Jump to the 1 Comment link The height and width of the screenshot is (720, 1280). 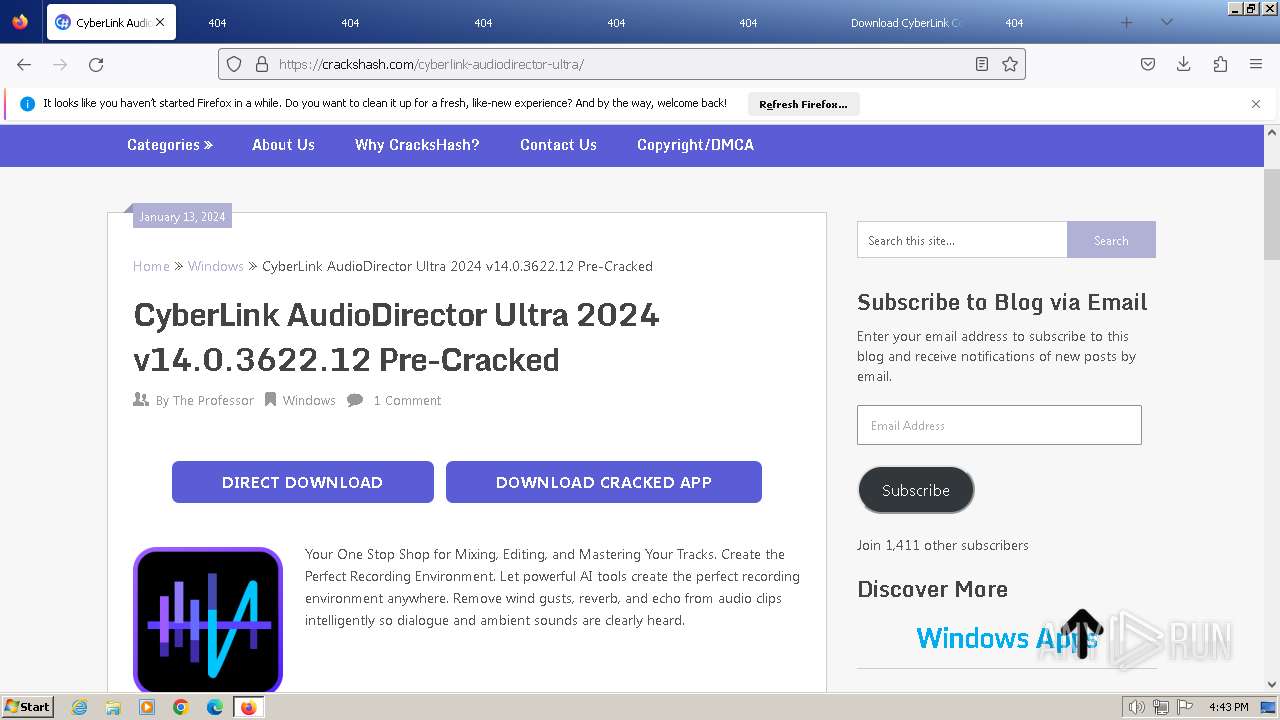407,400
